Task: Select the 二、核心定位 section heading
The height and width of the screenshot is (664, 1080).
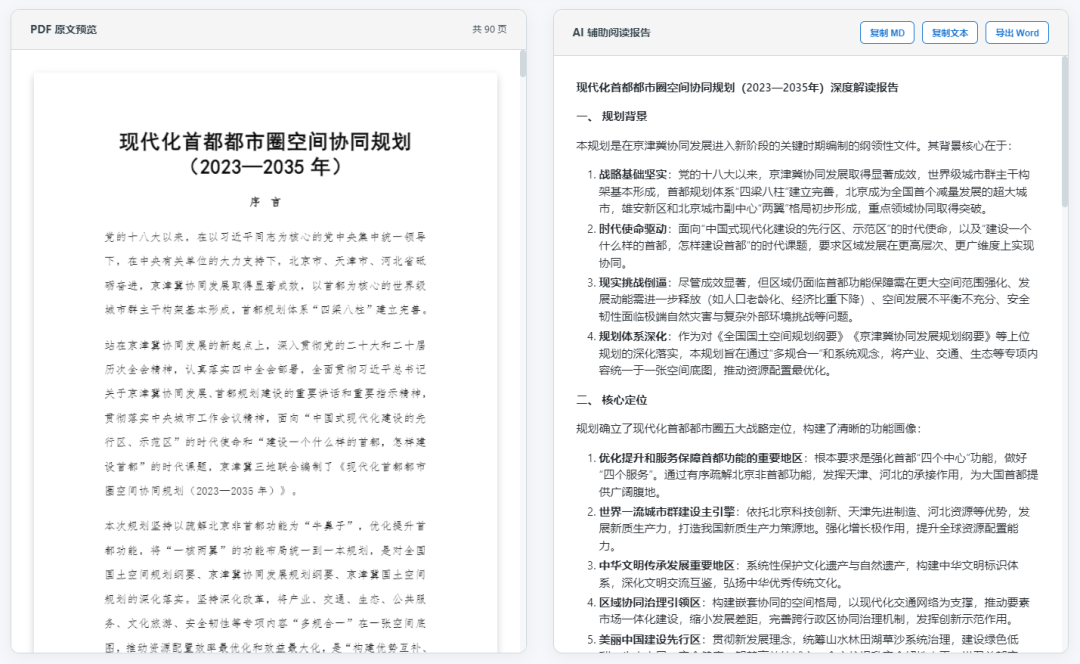Action: click(x=611, y=400)
